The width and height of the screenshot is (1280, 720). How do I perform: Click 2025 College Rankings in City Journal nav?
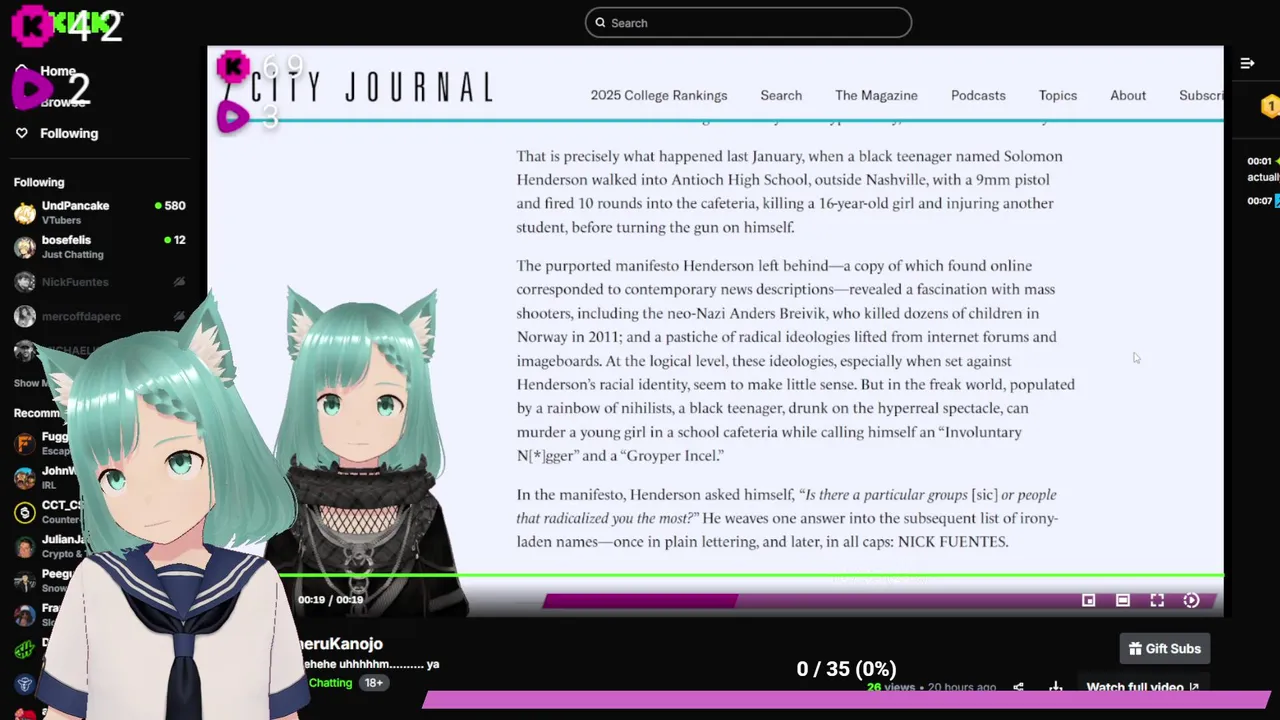click(658, 95)
